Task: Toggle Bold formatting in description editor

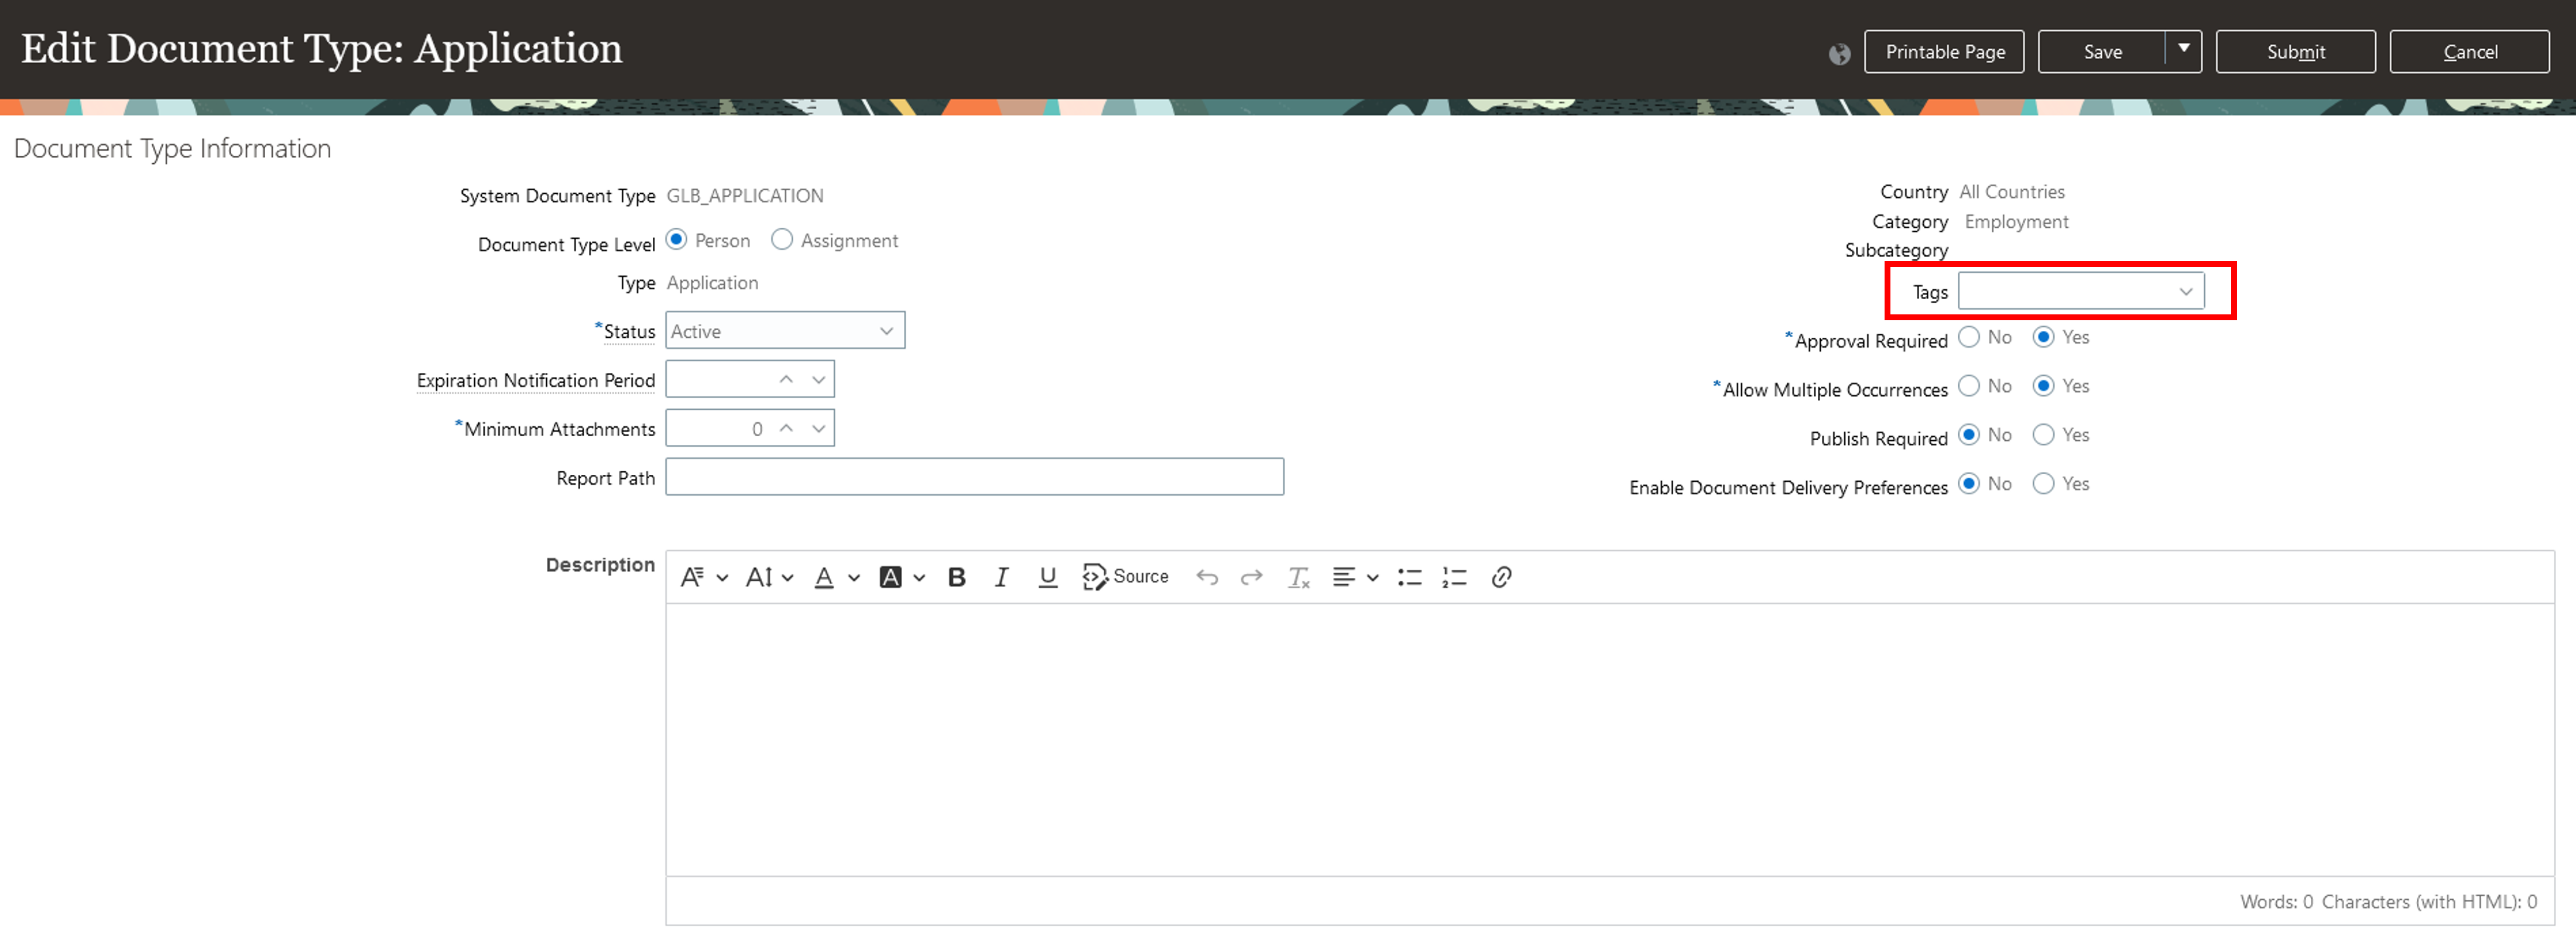Action: click(956, 577)
